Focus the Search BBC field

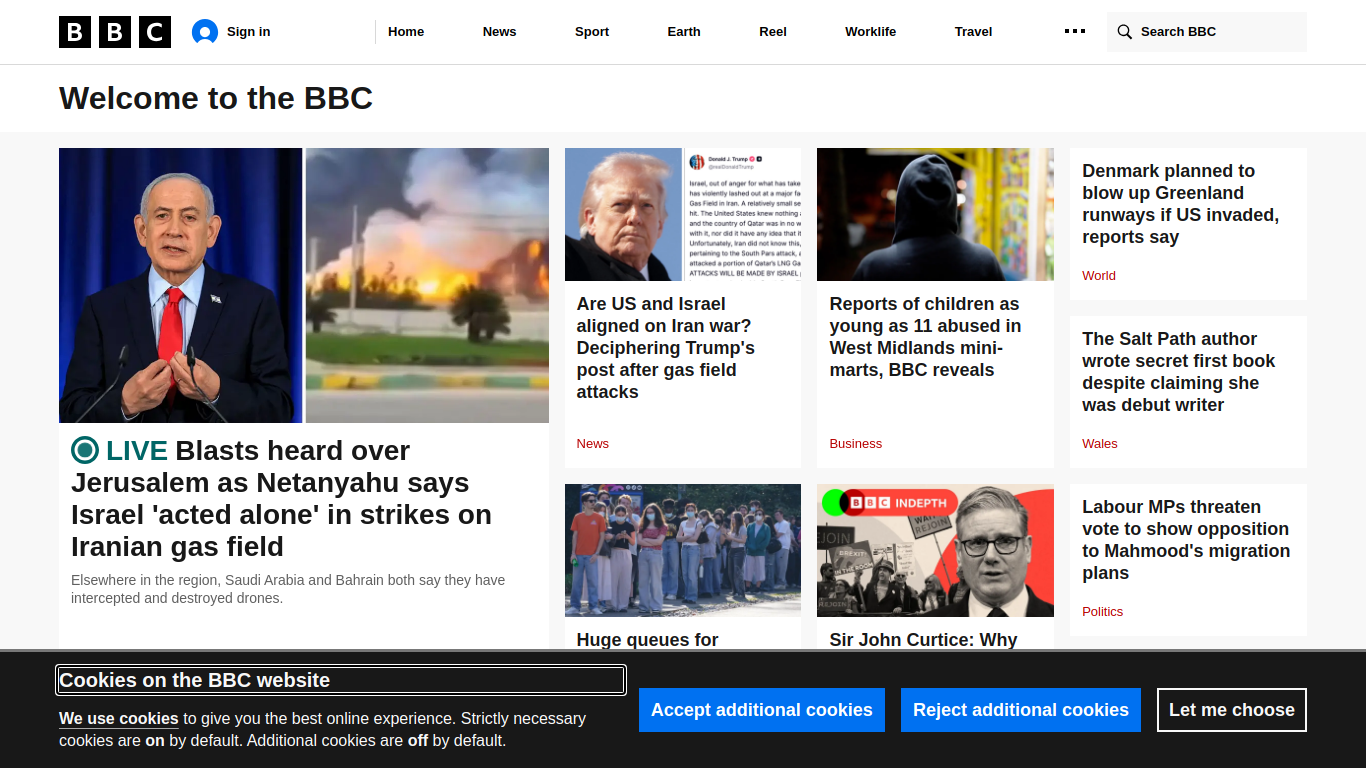1207,32
